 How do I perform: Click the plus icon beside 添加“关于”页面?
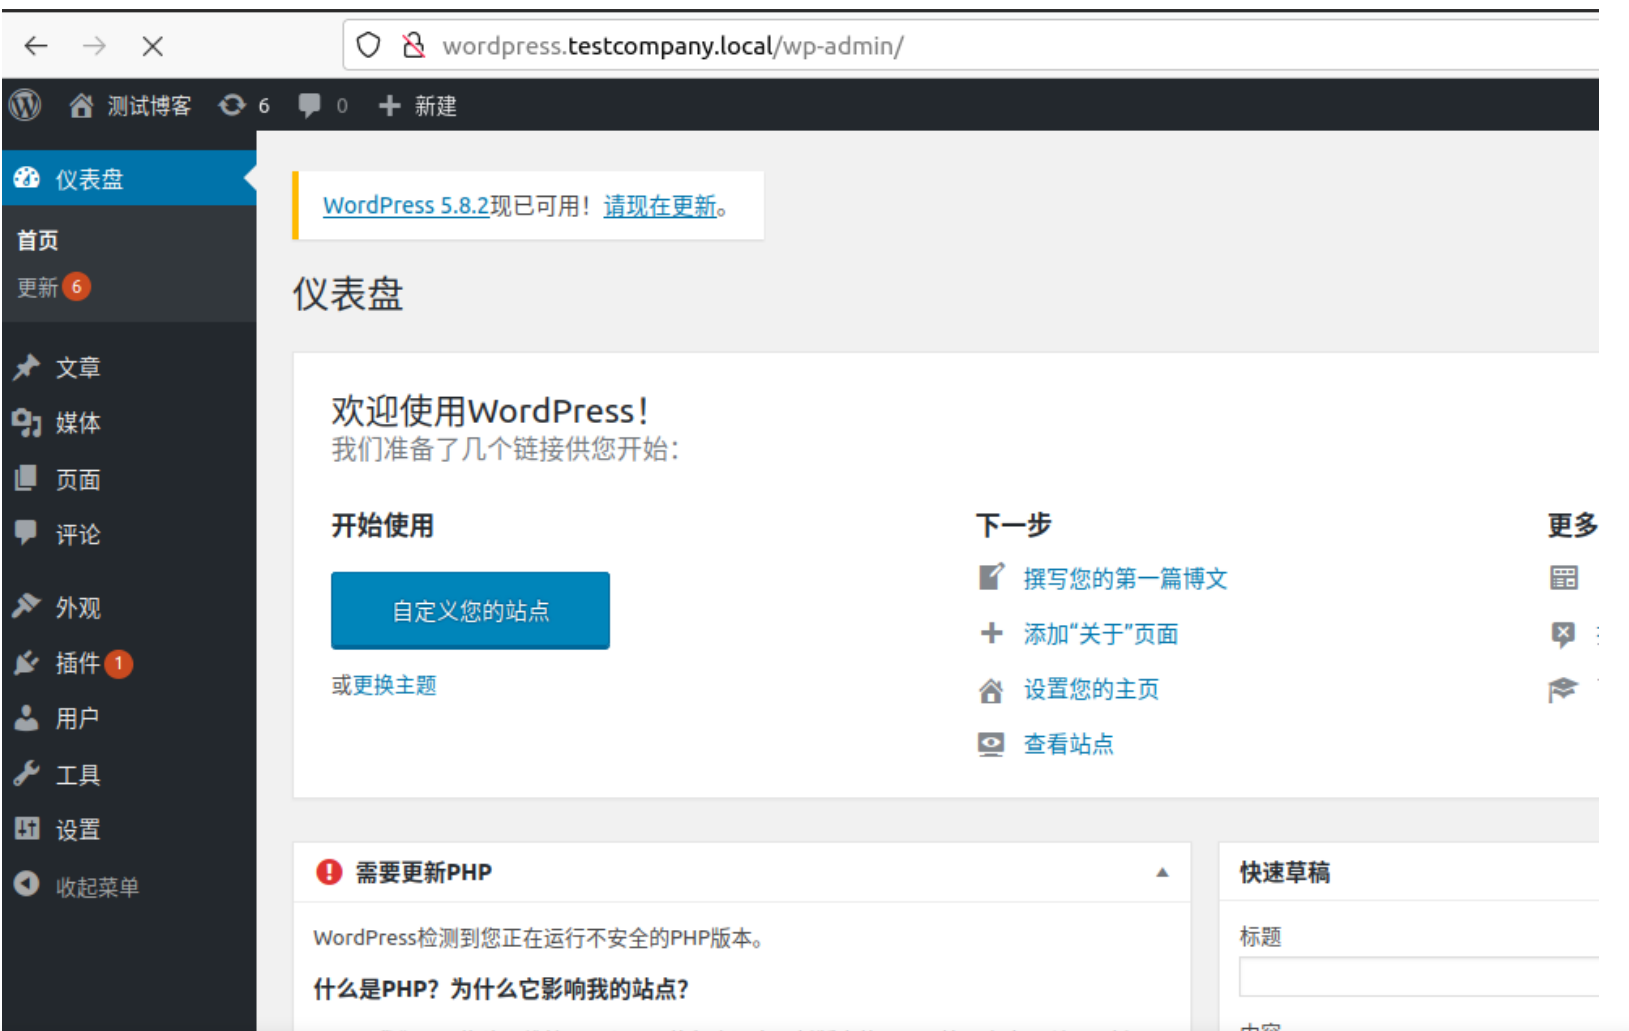[991, 633]
